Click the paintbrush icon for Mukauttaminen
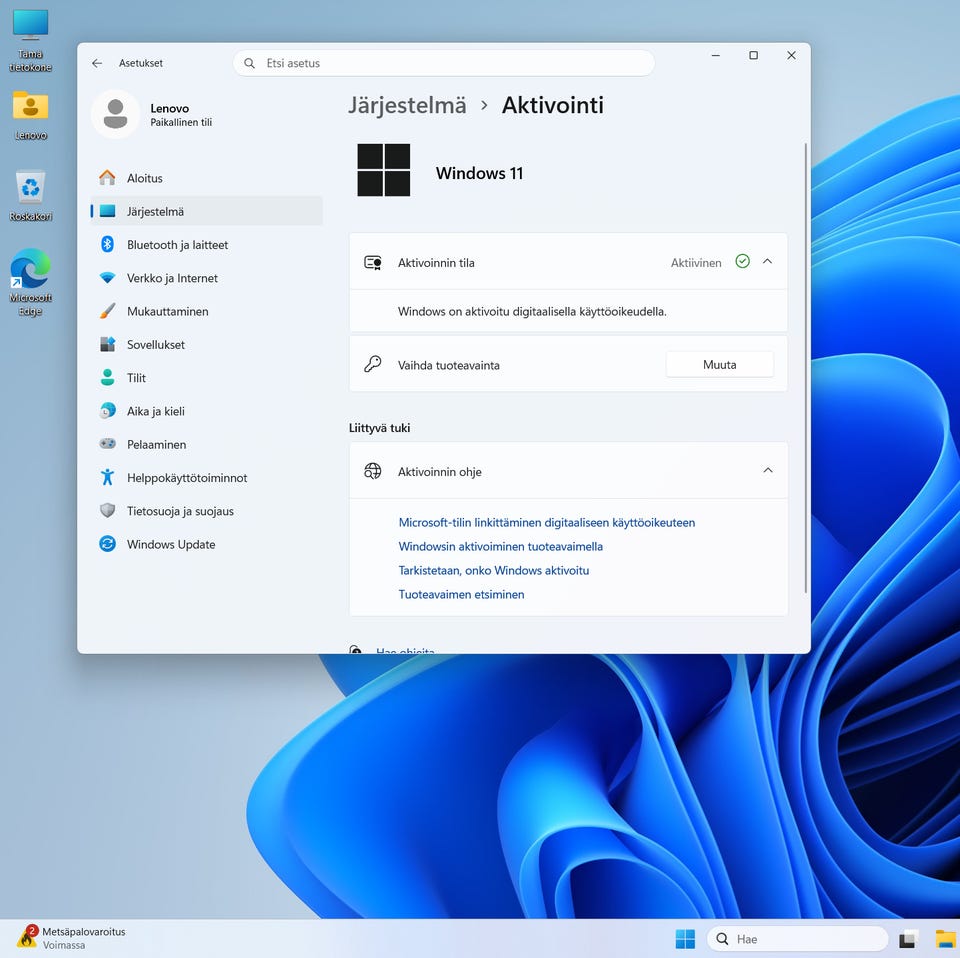960x958 pixels. coord(107,311)
